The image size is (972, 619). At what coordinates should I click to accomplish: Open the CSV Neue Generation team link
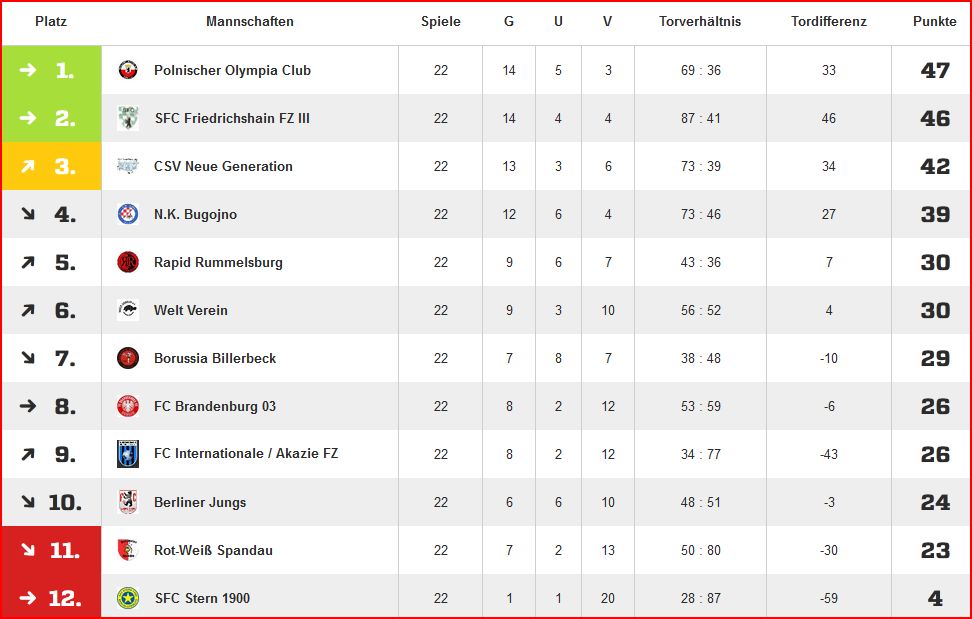223,166
